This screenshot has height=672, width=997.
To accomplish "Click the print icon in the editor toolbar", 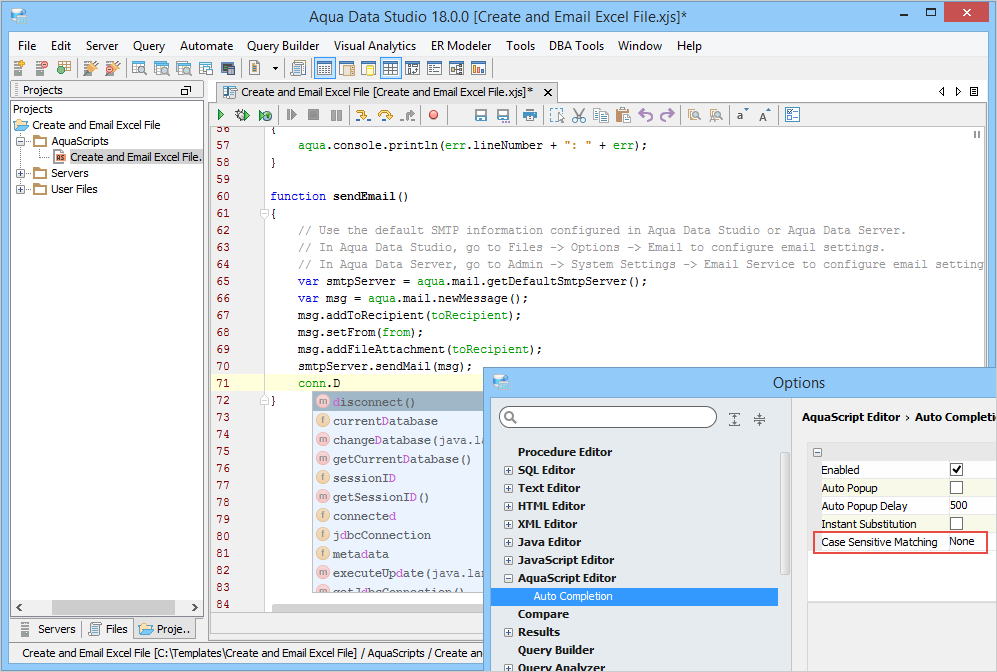I will pos(530,116).
